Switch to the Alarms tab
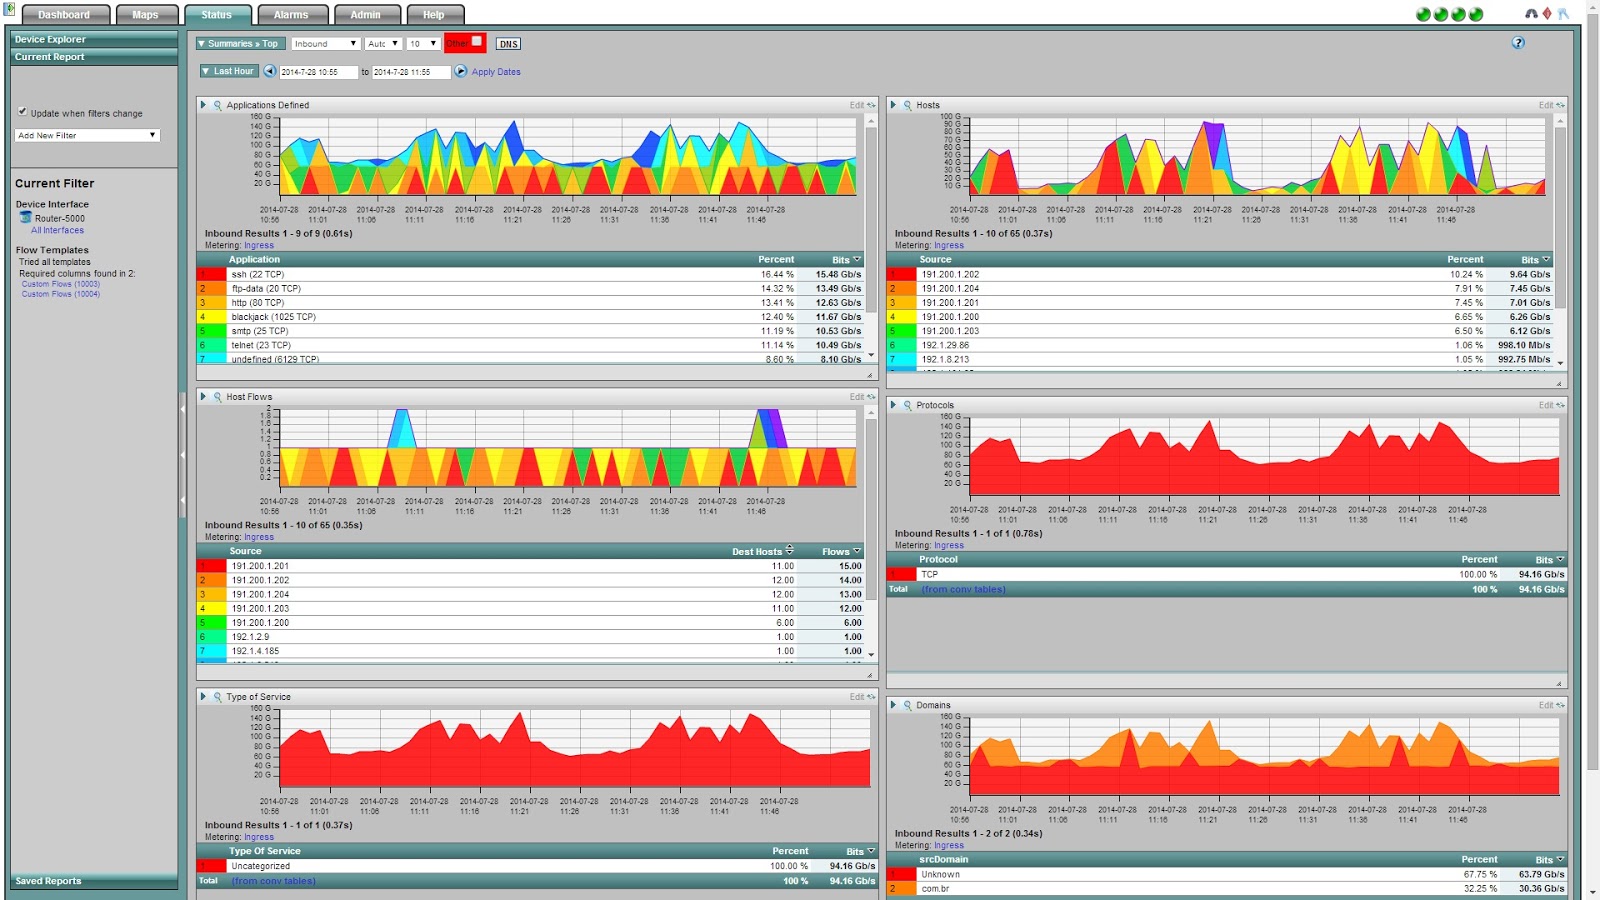The image size is (1600, 900). click(292, 14)
